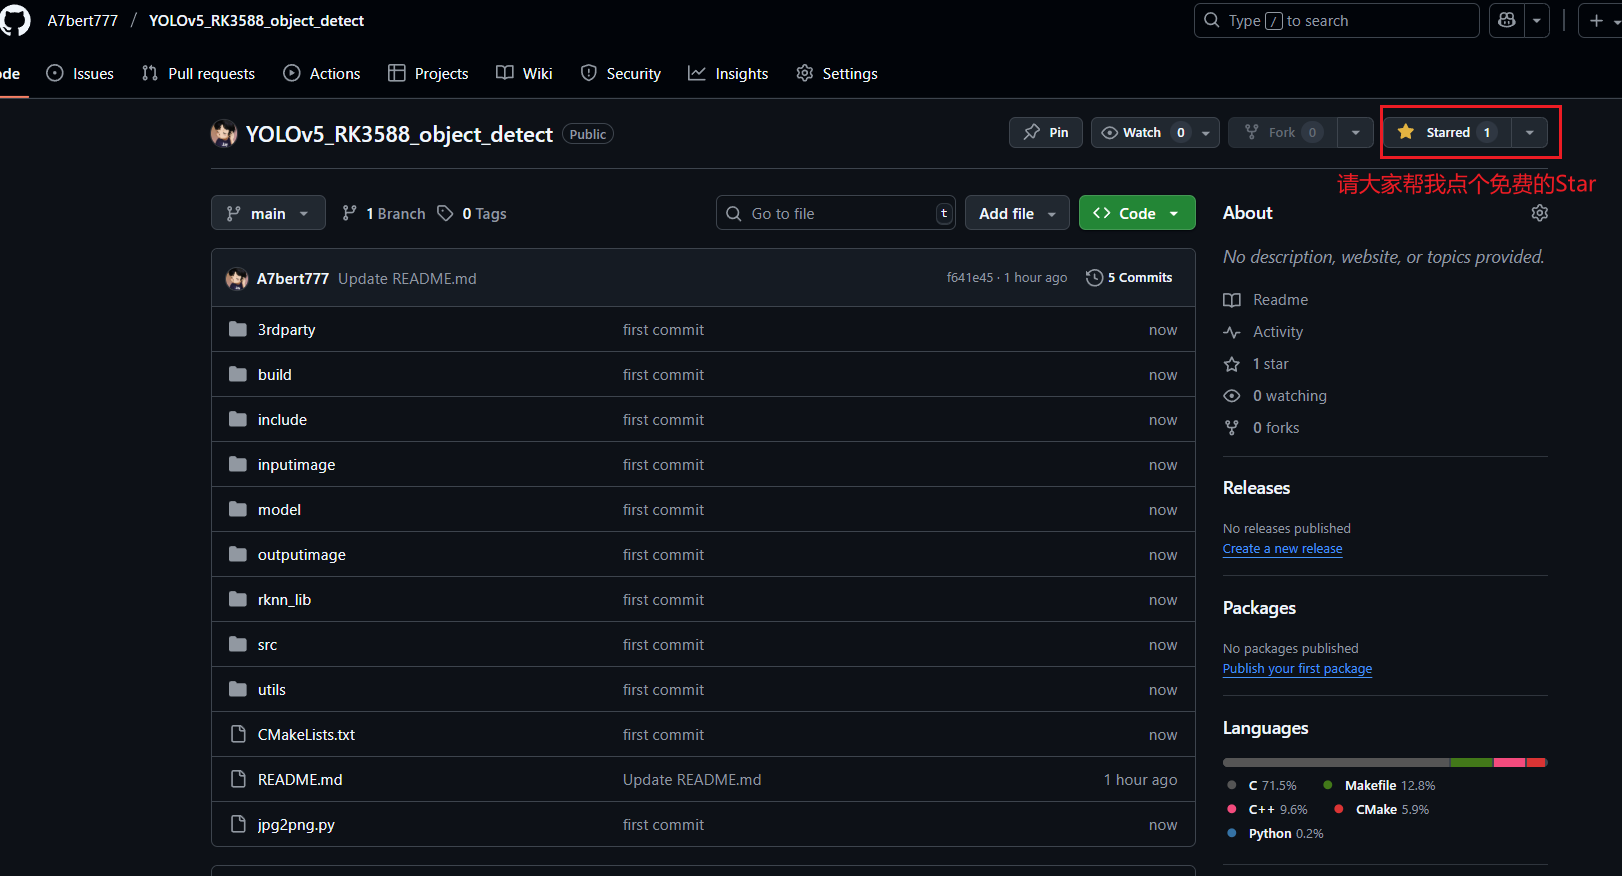1622x876 pixels.
Task: Open the Wiki tab
Action: point(524,73)
